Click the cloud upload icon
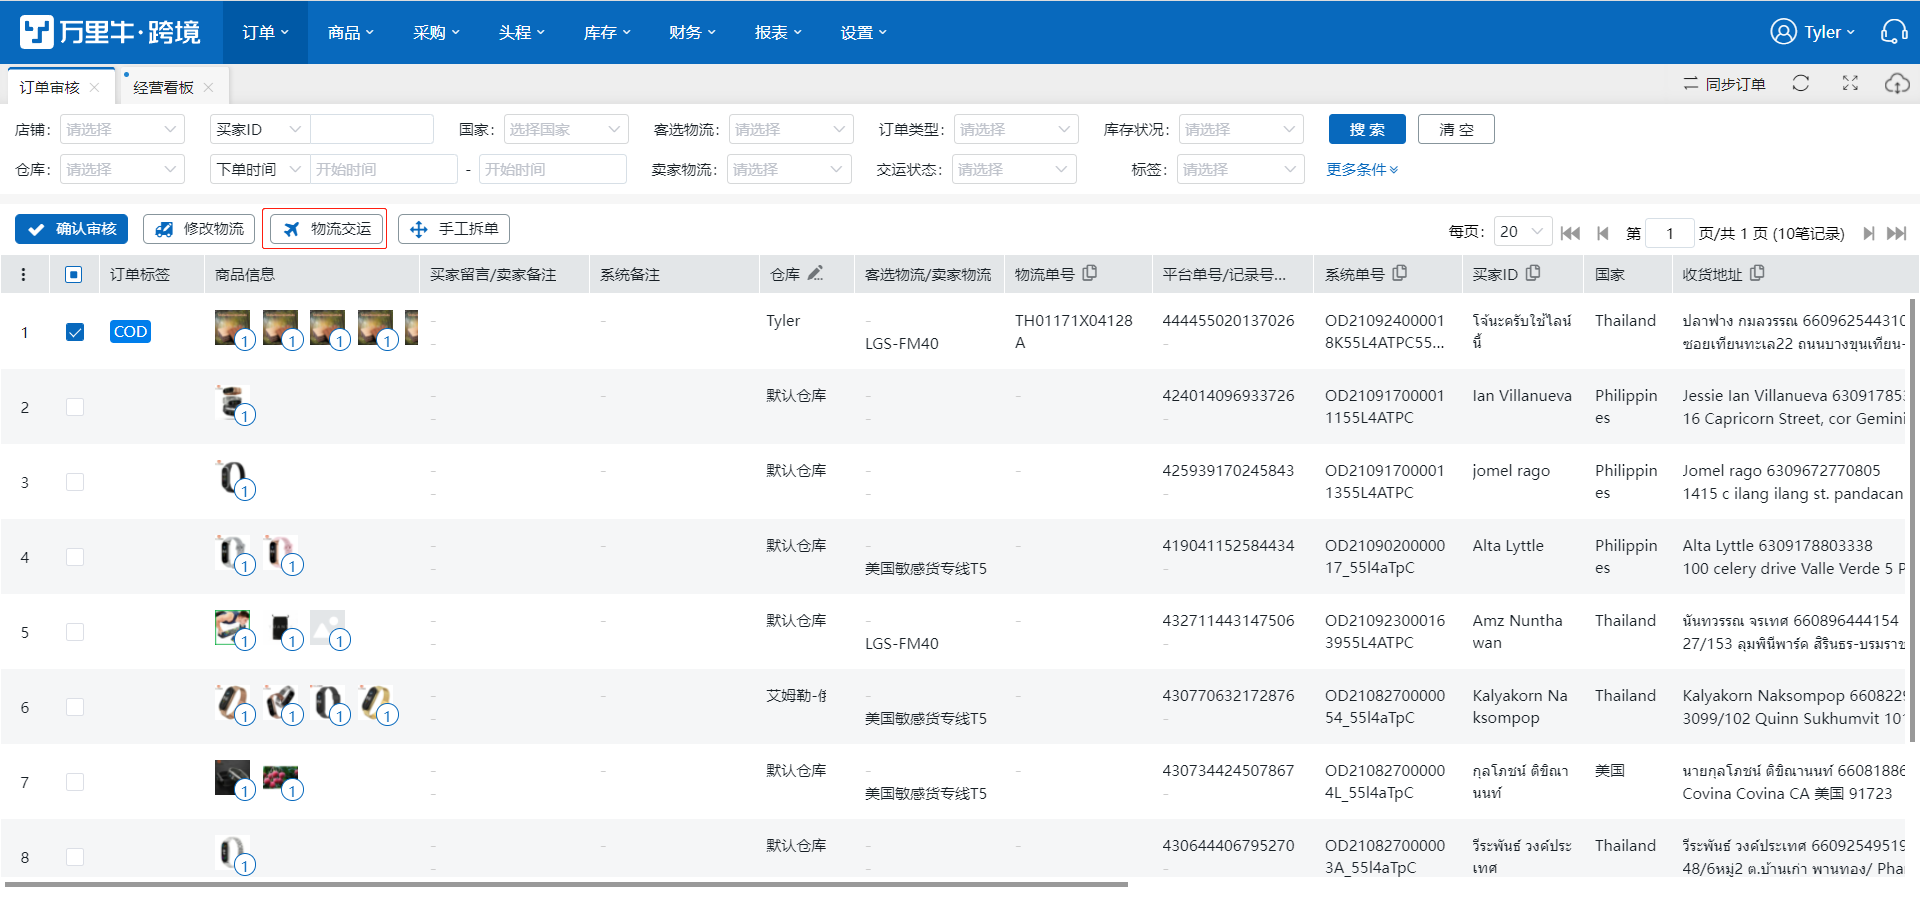The height and width of the screenshot is (902, 1920). (1897, 83)
